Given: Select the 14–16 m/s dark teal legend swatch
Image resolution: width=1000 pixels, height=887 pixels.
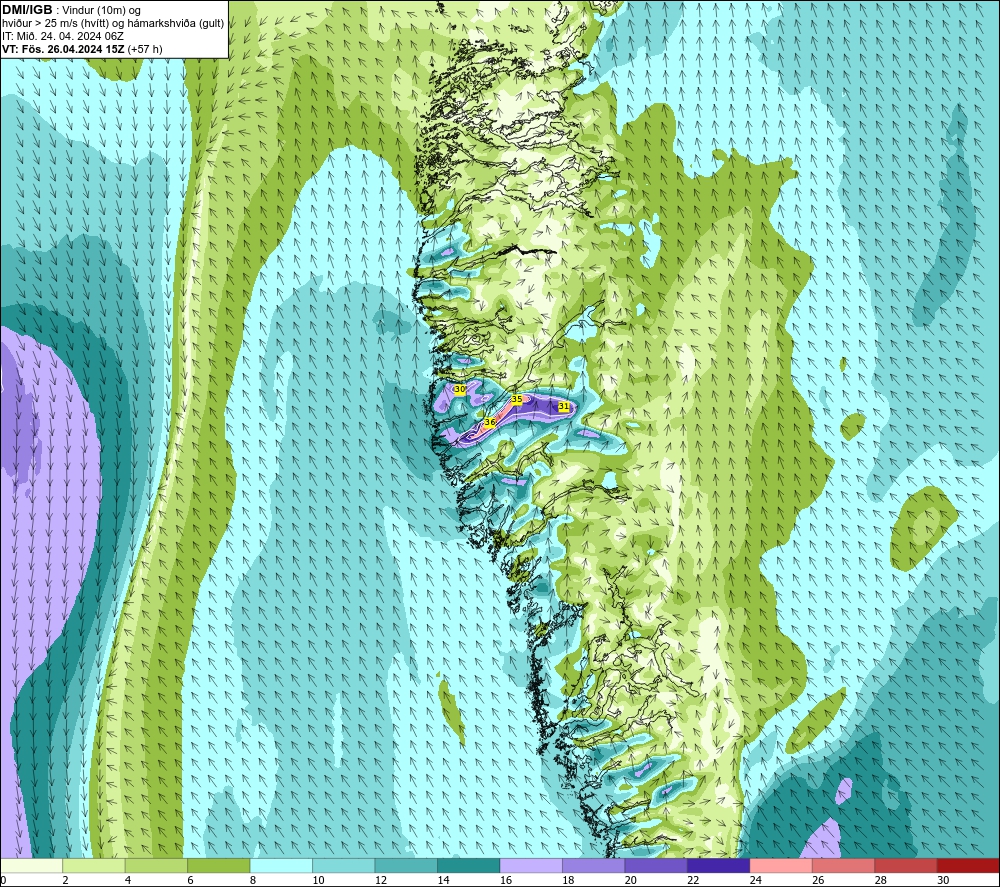Looking at the screenshot, I should tap(469, 865).
